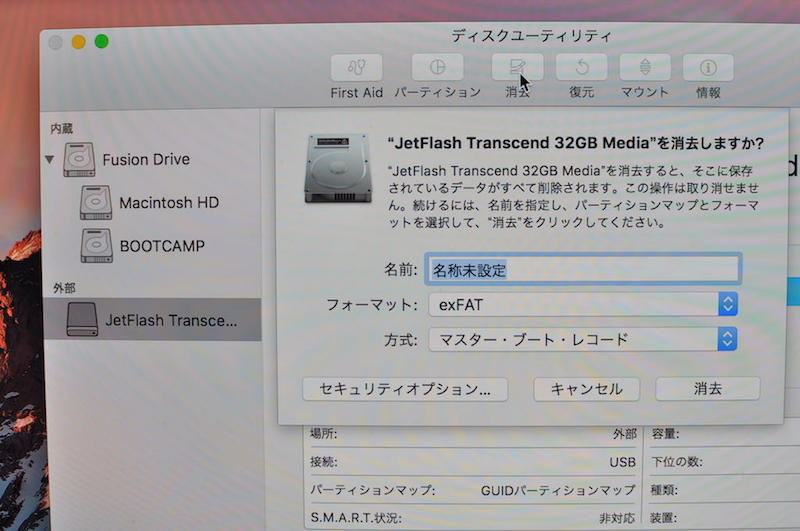Click the 種類 label in info table
Viewport: 800px width, 531px height.
(664, 491)
